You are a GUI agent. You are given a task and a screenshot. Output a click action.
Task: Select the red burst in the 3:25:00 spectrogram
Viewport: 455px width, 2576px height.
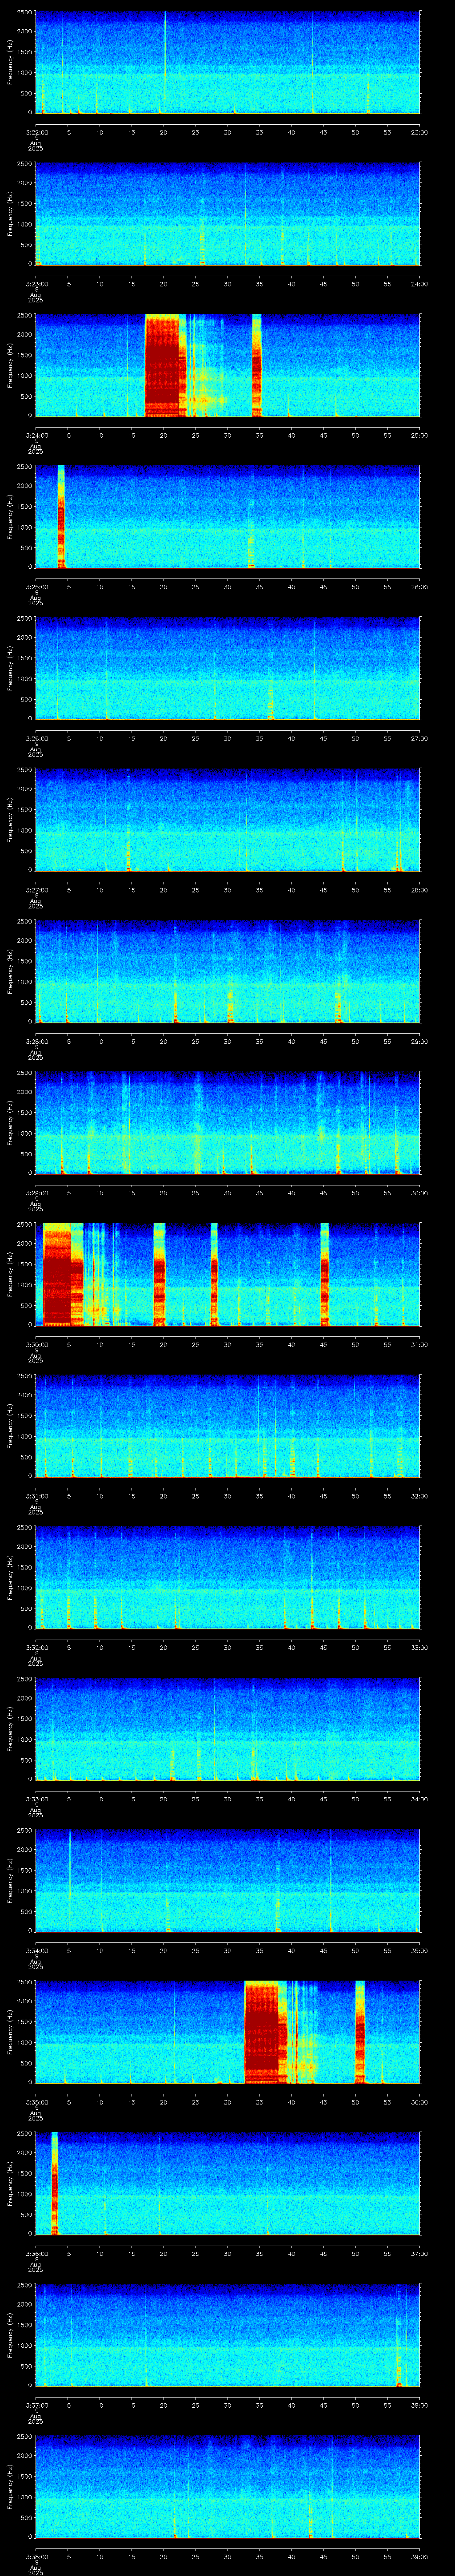(x=61, y=516)
